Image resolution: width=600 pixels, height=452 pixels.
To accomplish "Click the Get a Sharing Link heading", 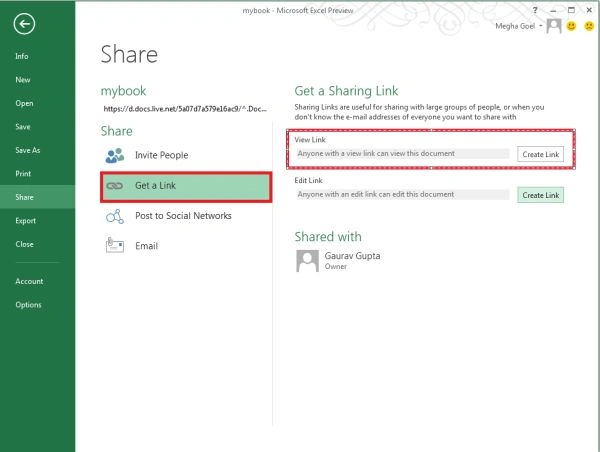I will coord(346,91).
